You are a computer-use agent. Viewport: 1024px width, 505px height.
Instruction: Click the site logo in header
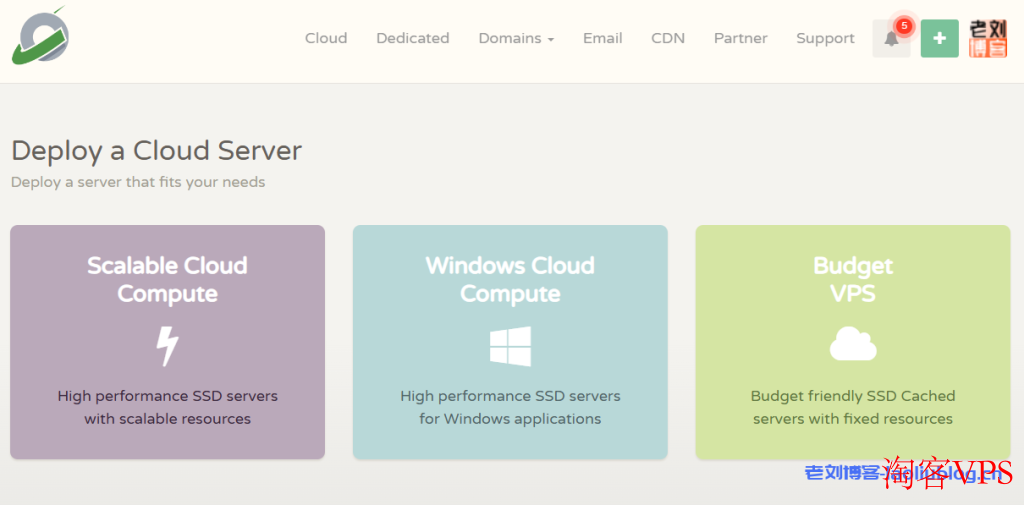pyautogui.click(x=40, y=35)
